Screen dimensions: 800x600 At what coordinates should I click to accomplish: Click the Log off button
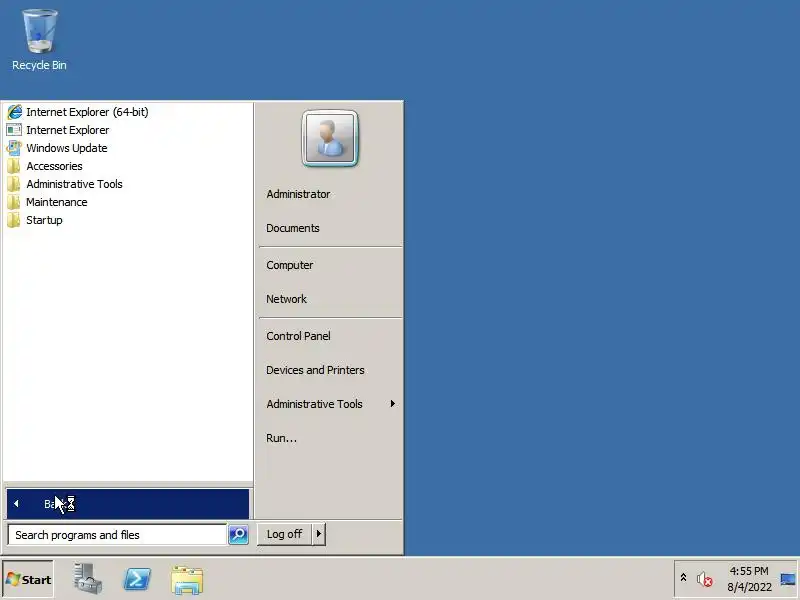(284, 534)
